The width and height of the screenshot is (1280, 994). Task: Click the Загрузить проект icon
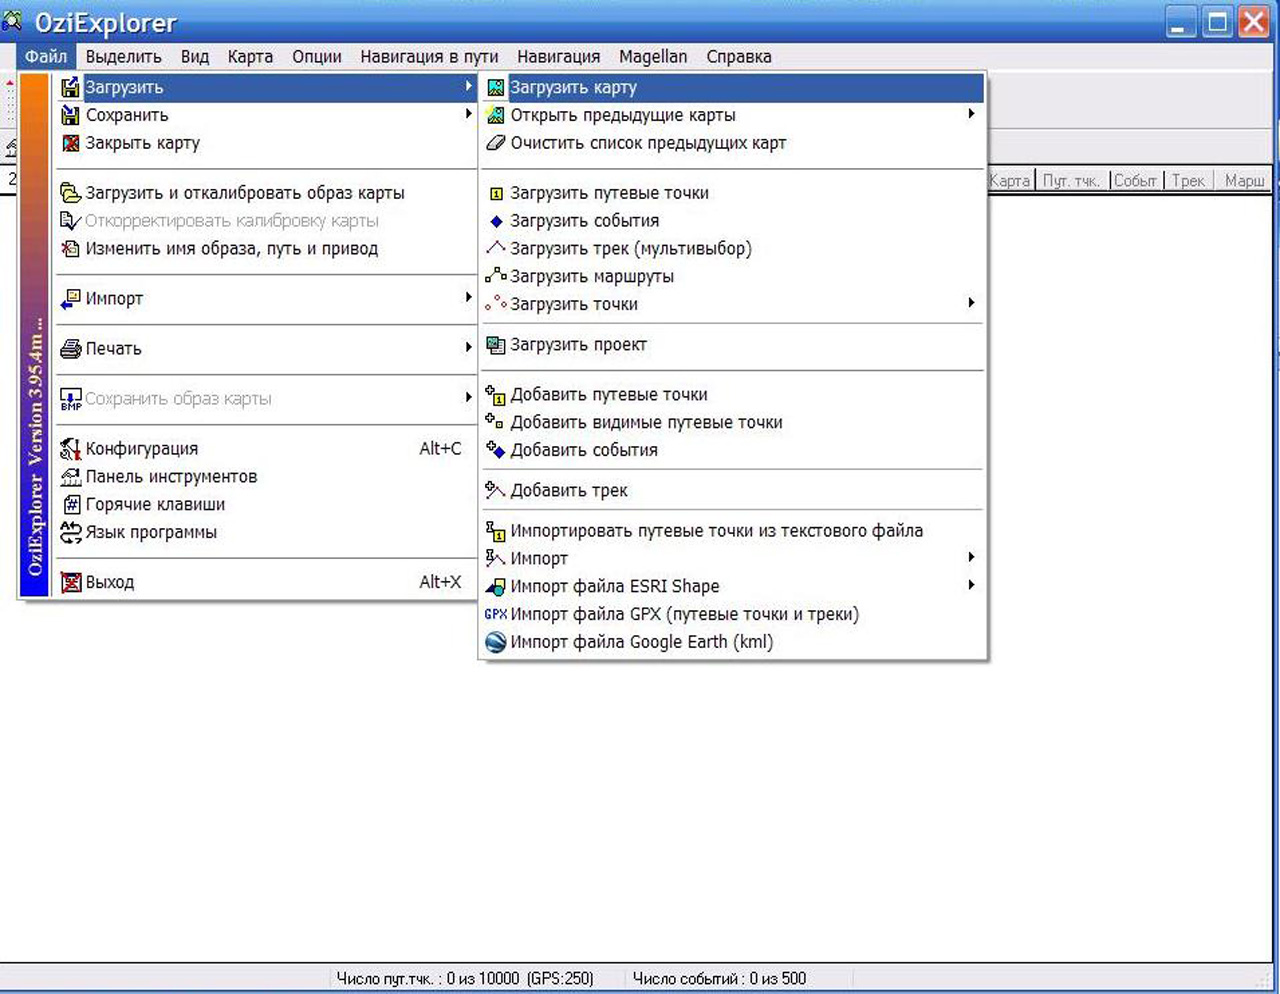pos(495,345)
